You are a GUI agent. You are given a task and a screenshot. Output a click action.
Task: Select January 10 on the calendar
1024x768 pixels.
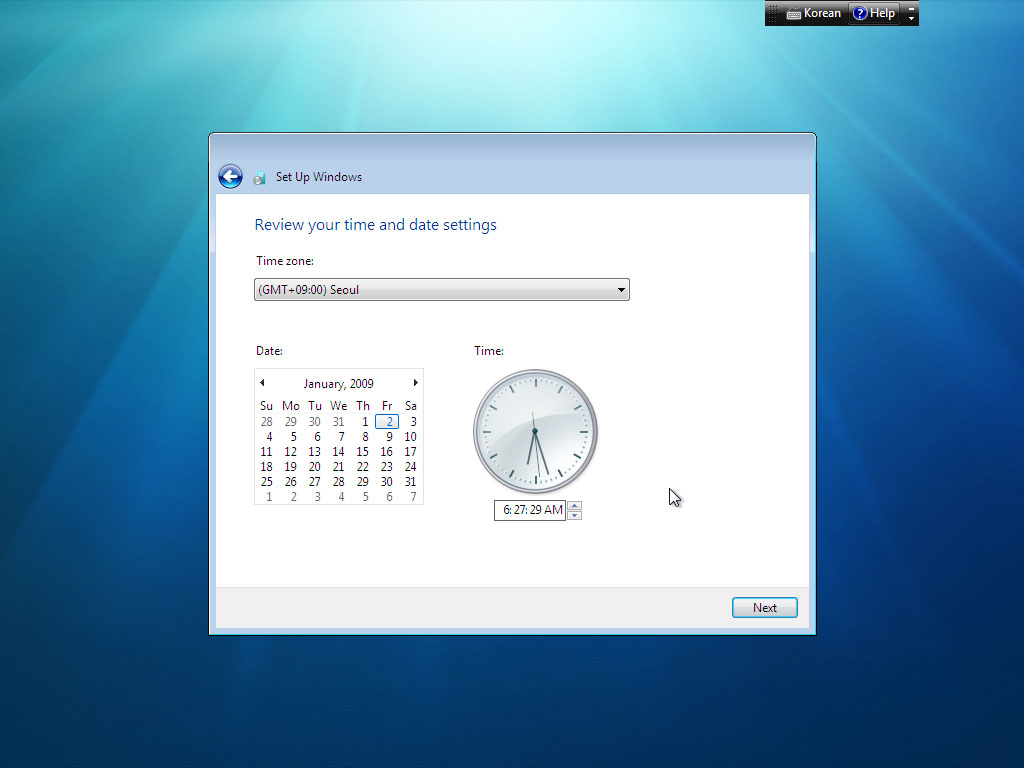(x=410, y=437)
